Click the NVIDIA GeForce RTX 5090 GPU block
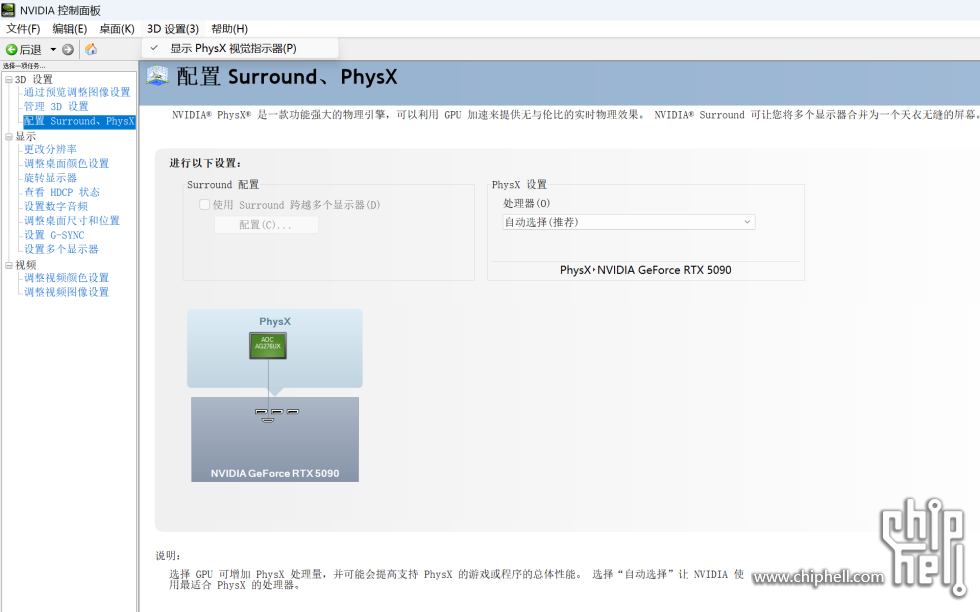This screenshot has height=612, width=980. tap(275, 439)
